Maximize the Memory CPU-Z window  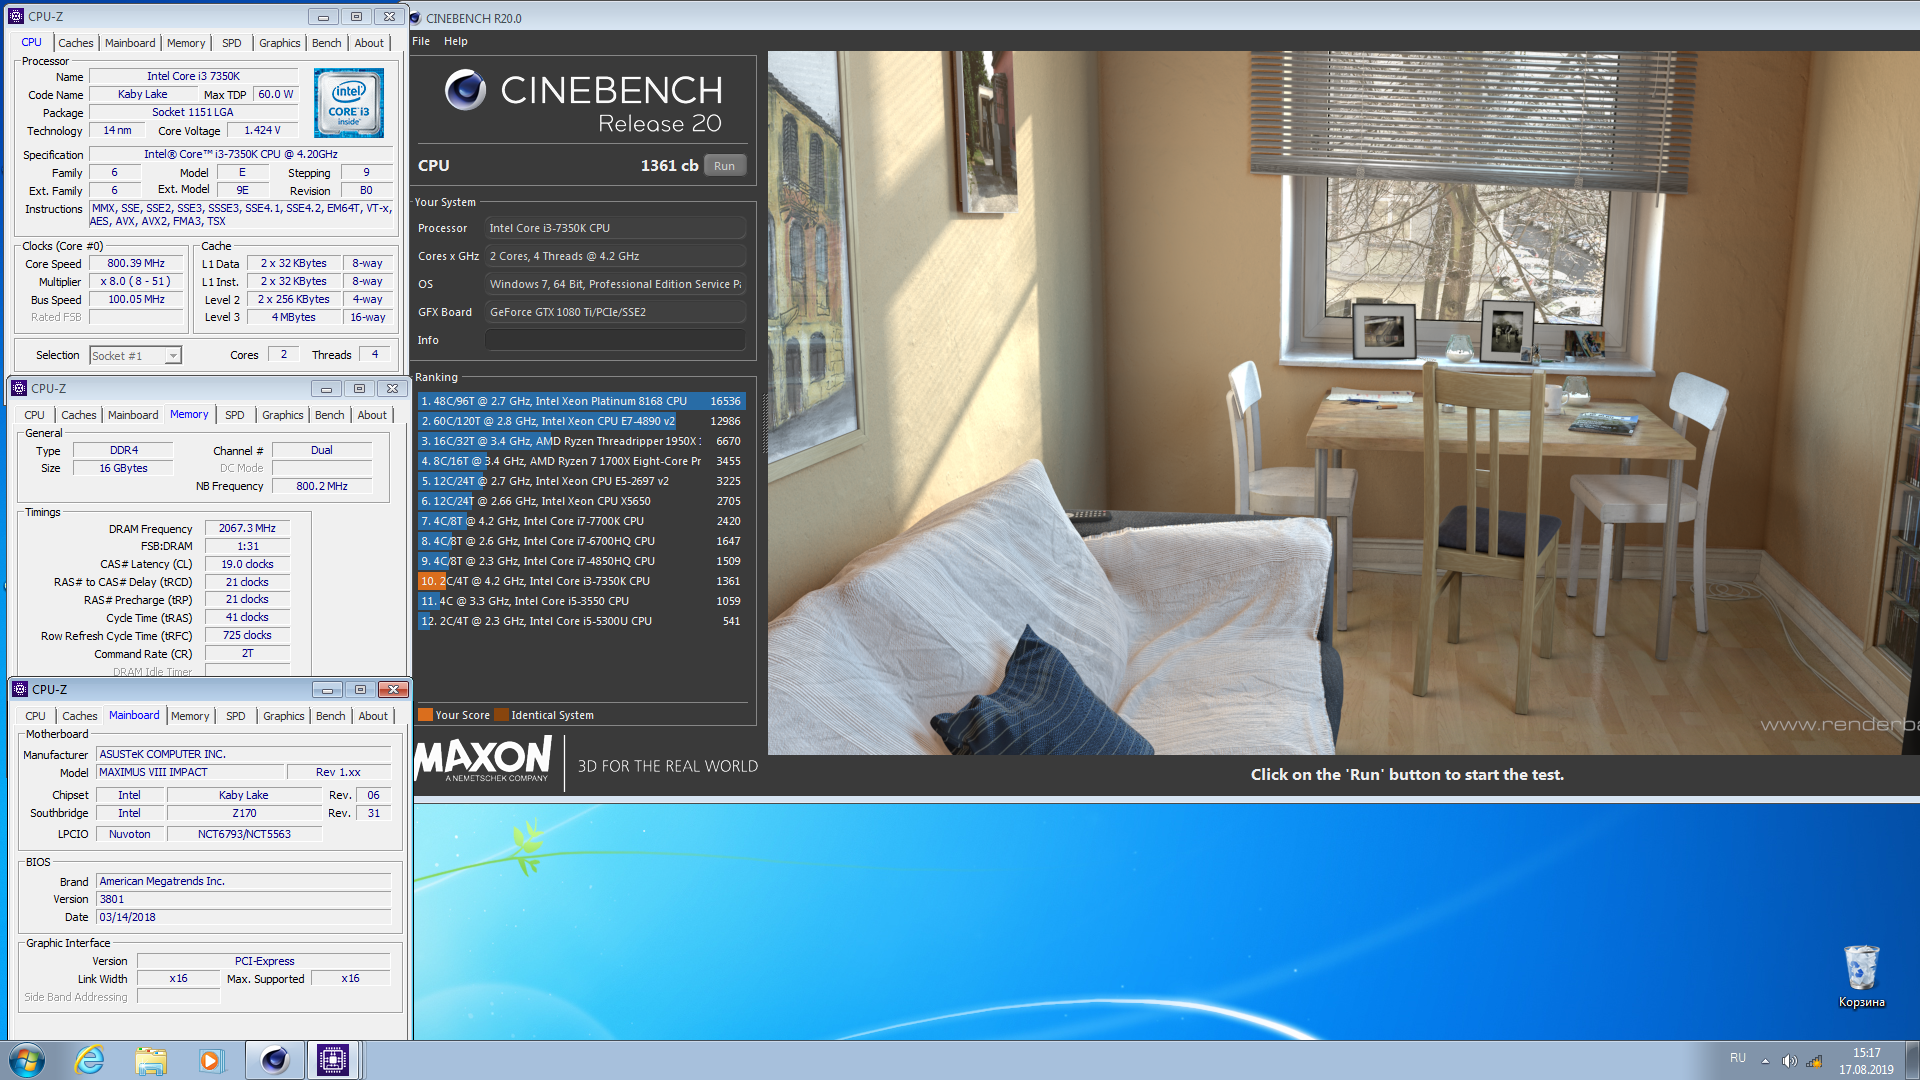tap(359, 388)
